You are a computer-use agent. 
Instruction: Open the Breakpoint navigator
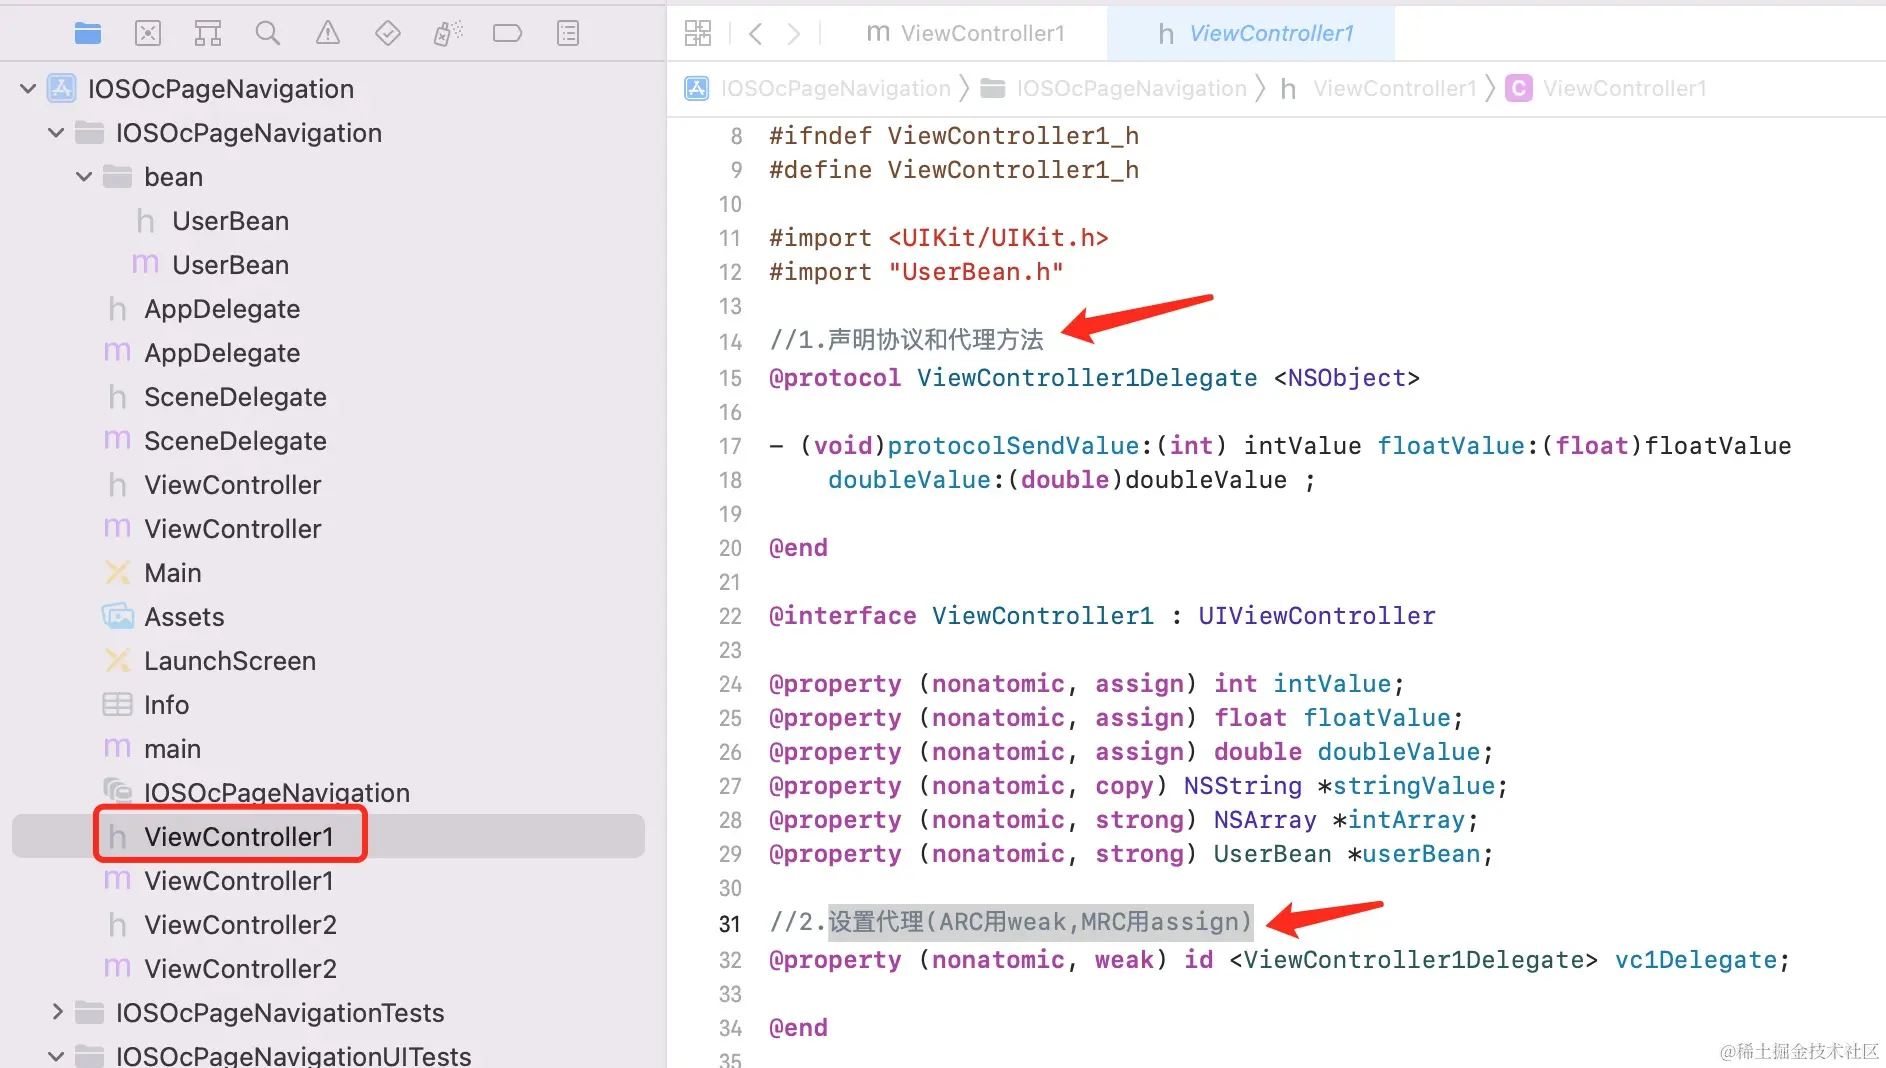(508, 33)
